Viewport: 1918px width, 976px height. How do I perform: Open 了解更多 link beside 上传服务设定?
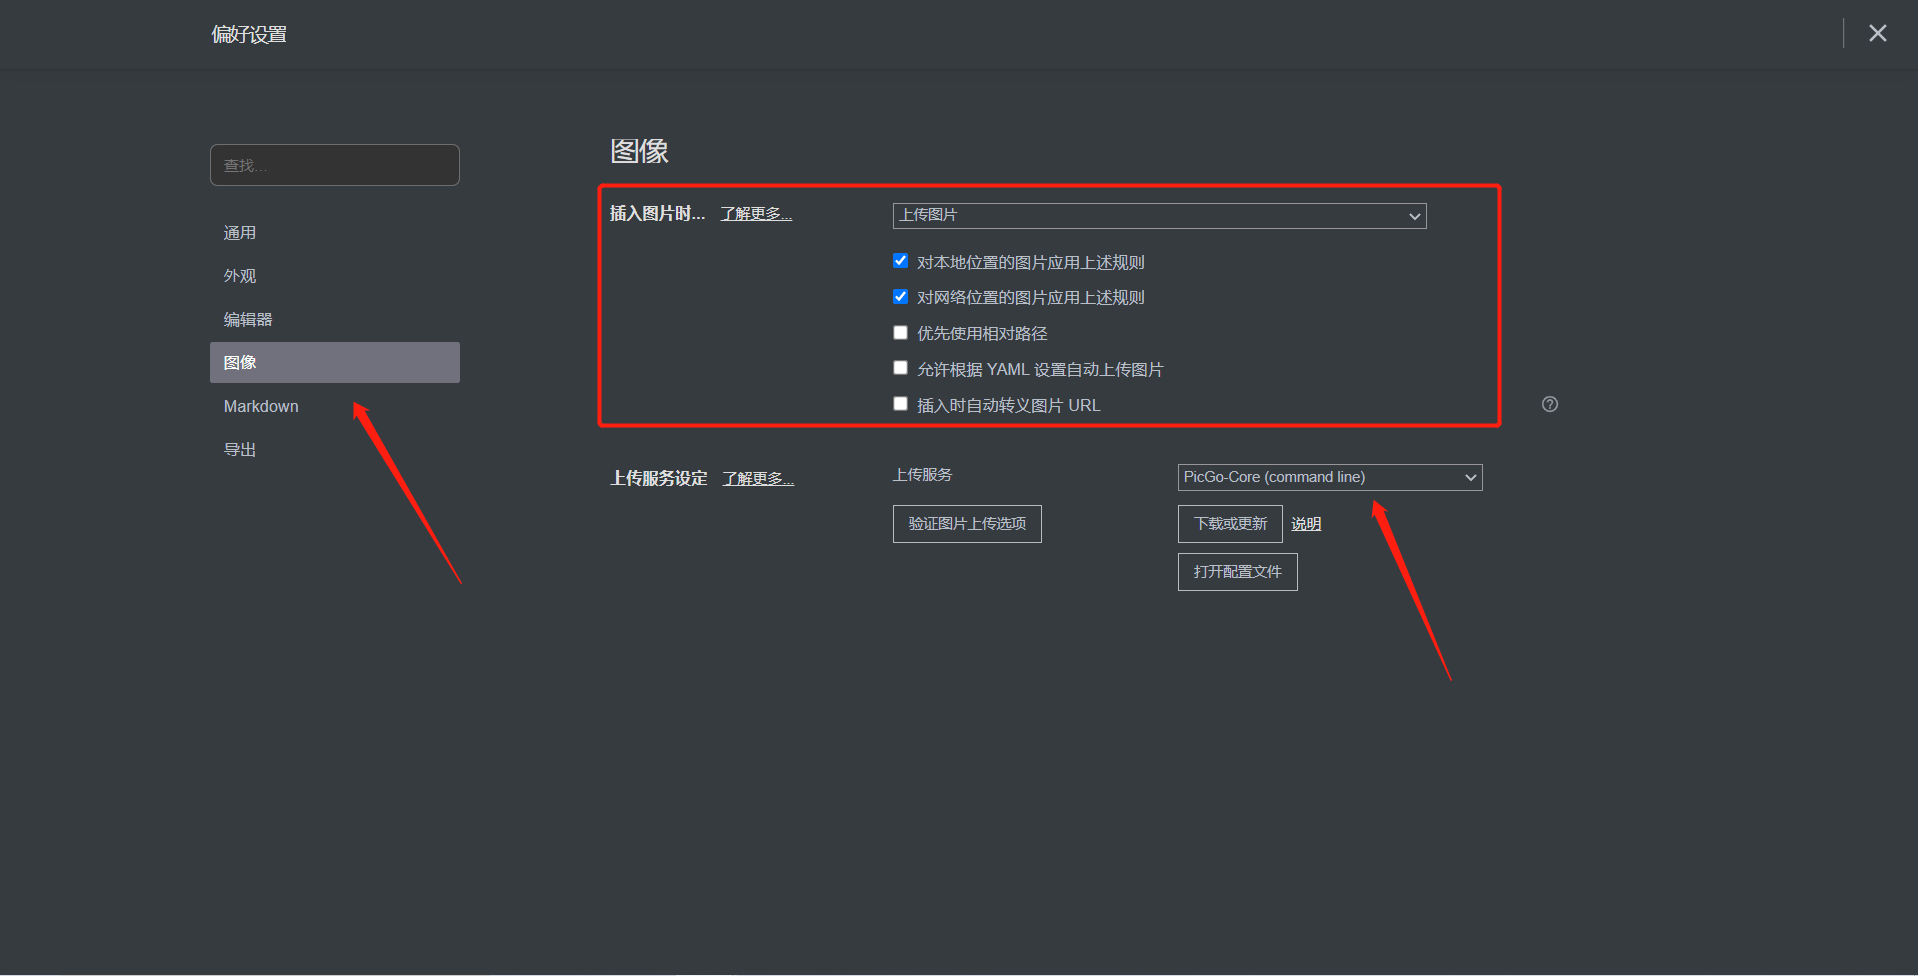point(758,479)
